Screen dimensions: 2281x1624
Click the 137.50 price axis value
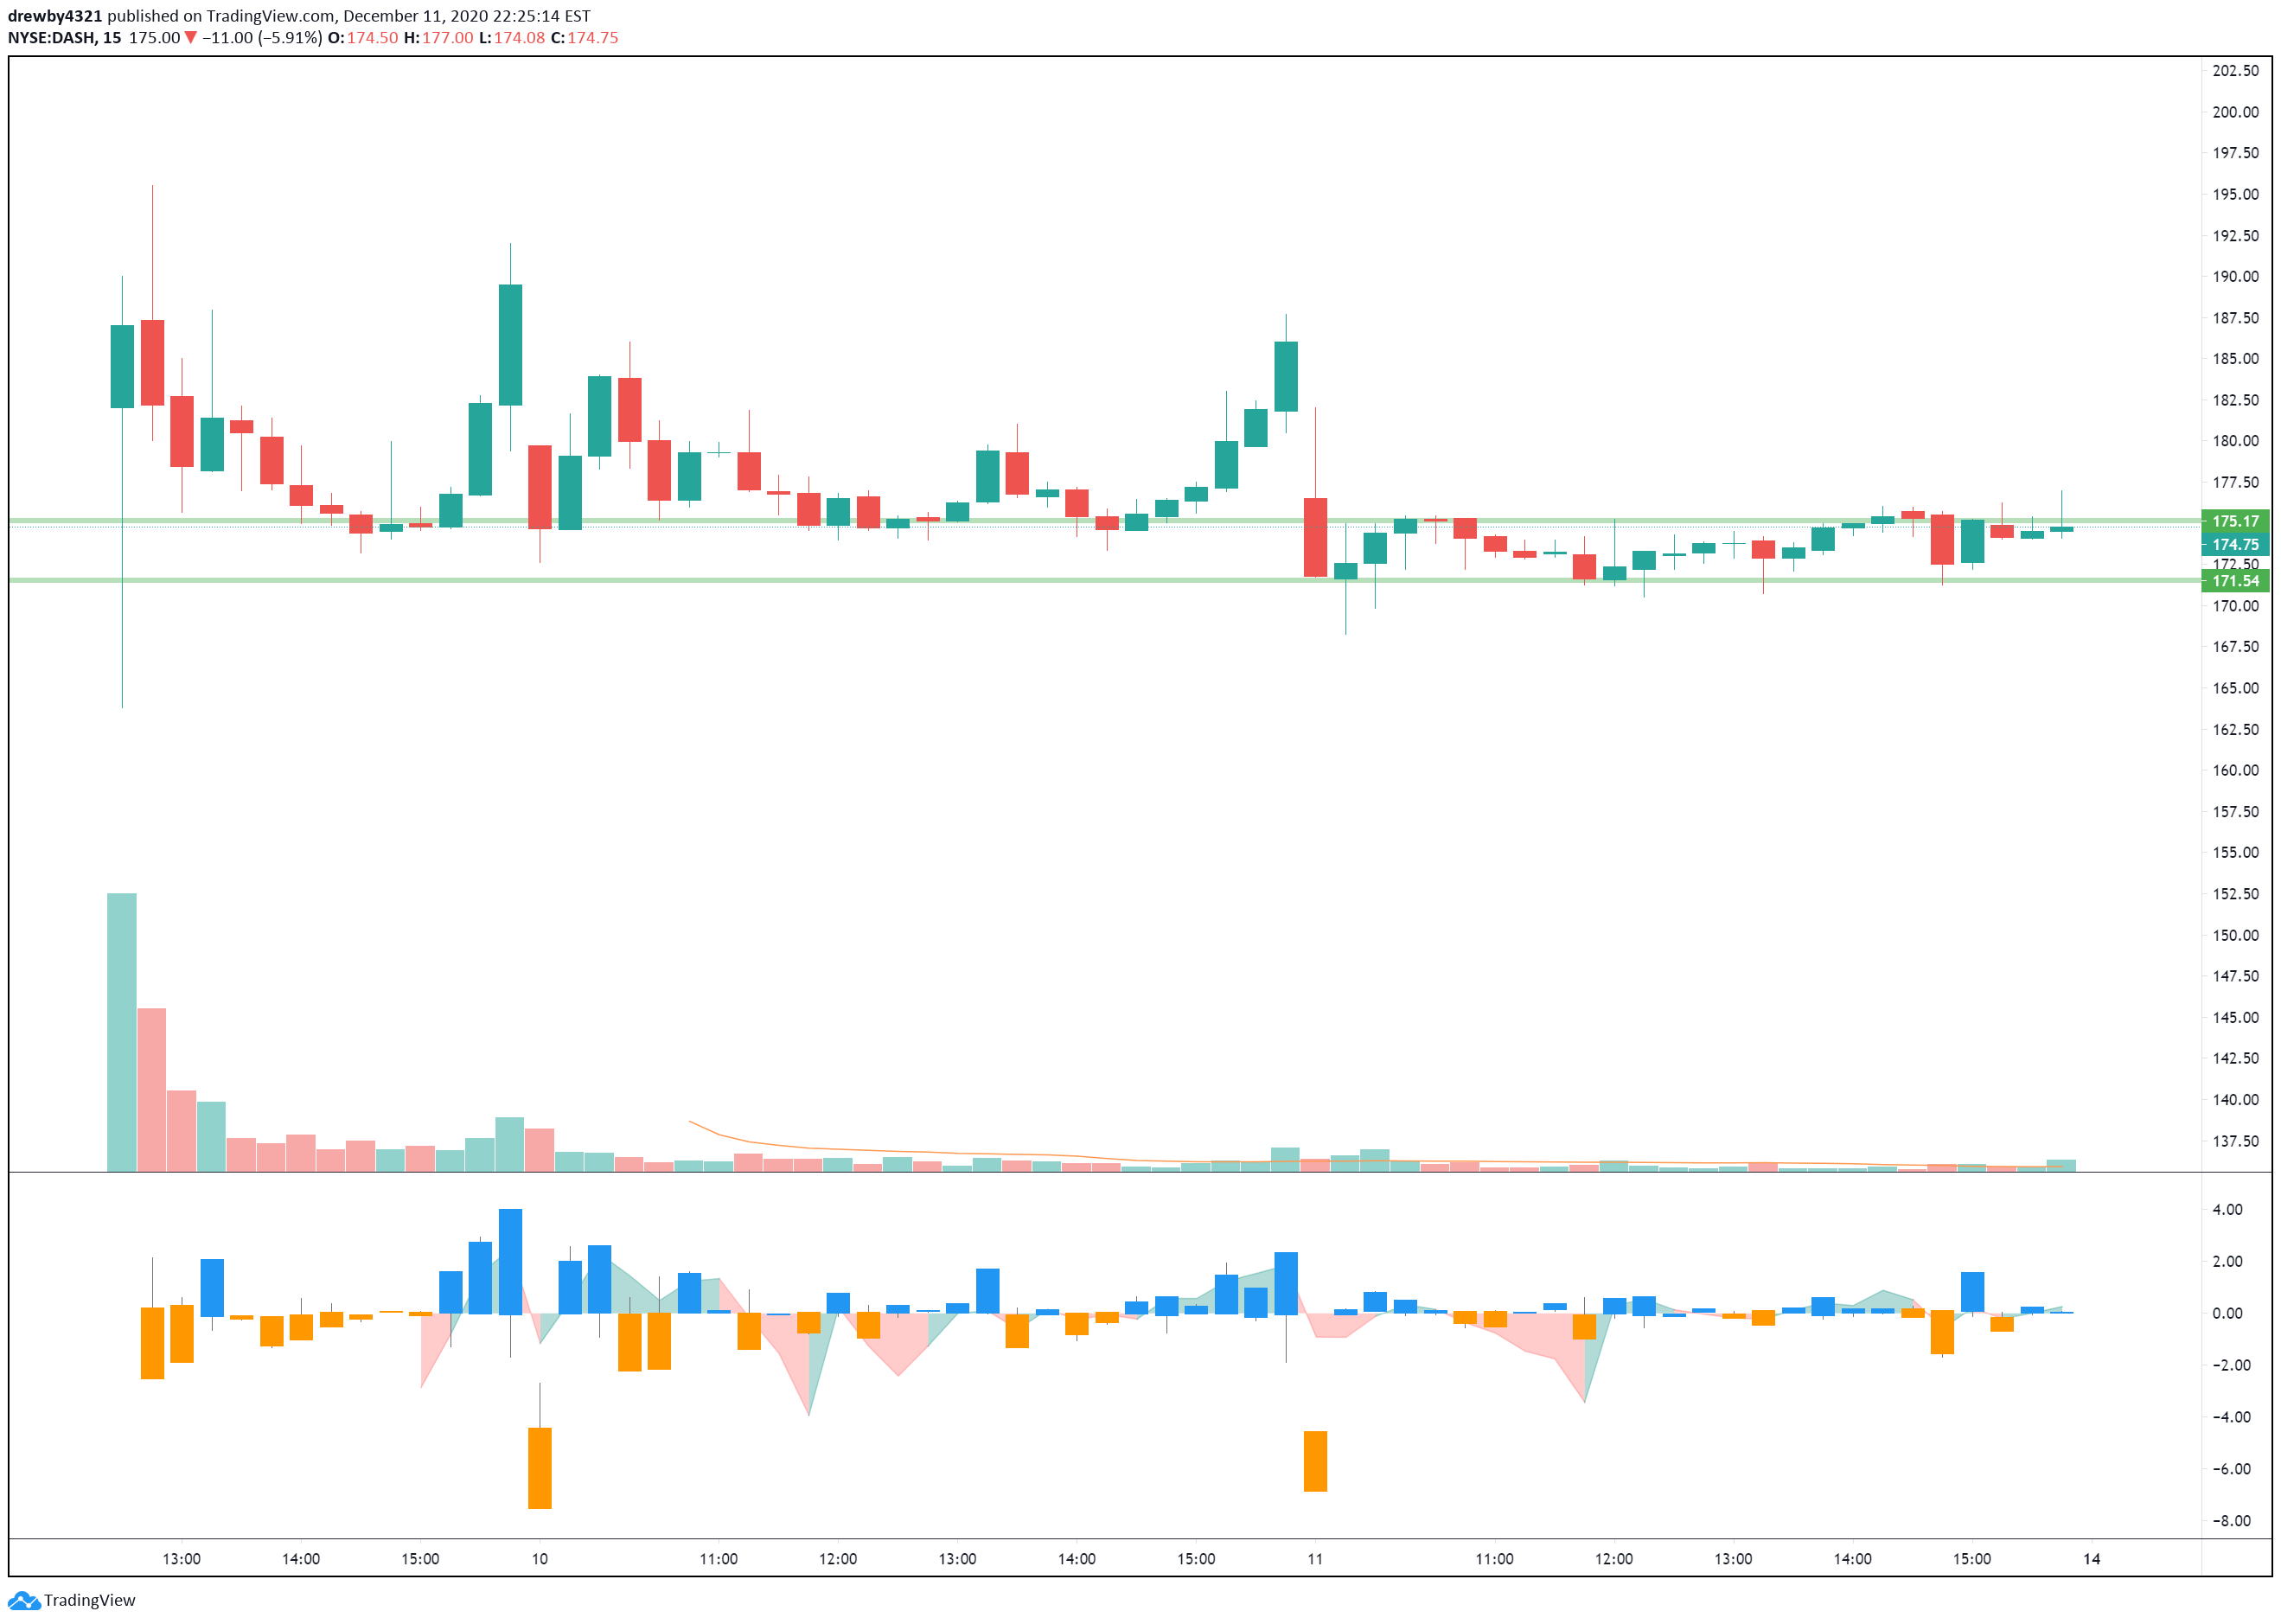point(2235,1141)
